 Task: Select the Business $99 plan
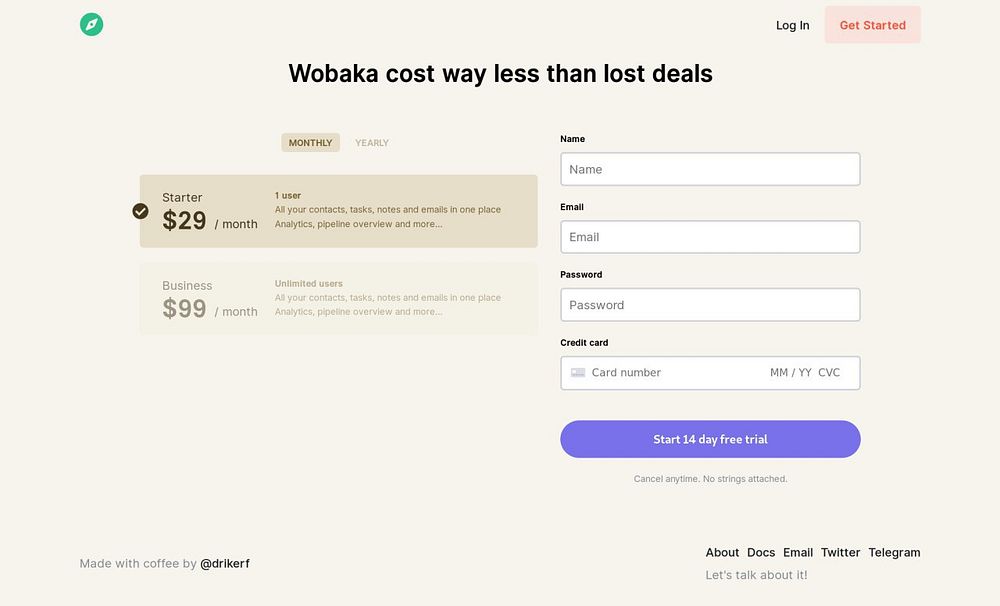(338, 298)
